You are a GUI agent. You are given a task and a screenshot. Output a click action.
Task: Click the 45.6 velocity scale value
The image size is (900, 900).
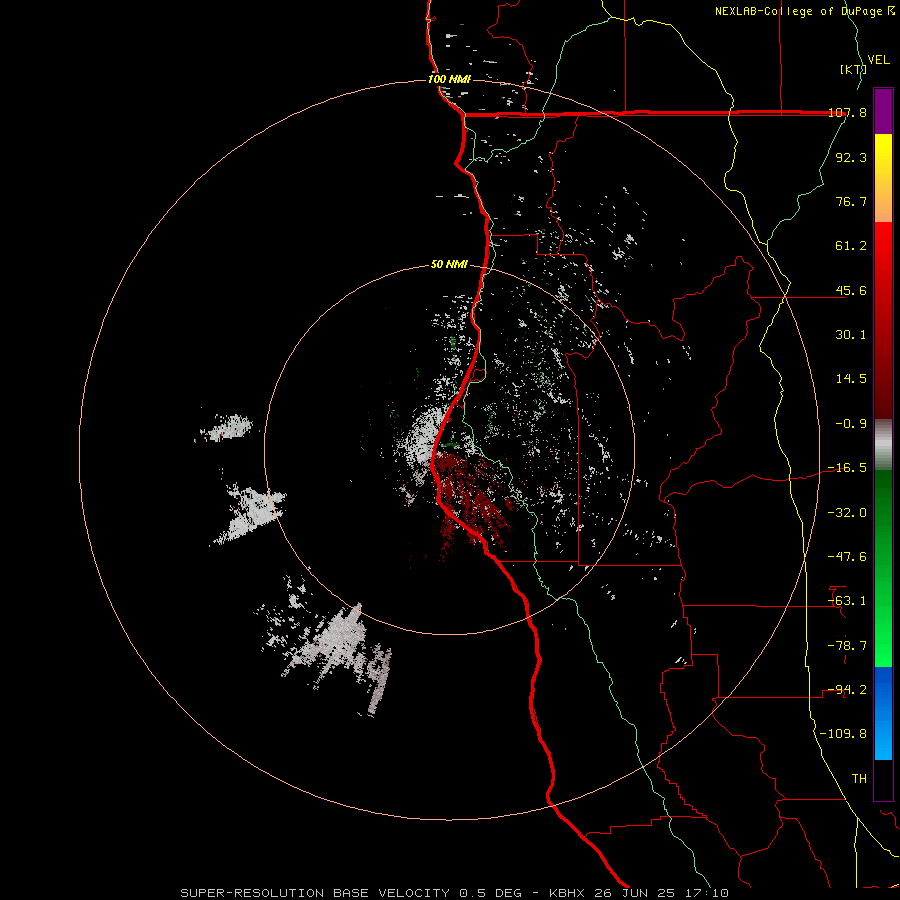[x=851, y=290]
